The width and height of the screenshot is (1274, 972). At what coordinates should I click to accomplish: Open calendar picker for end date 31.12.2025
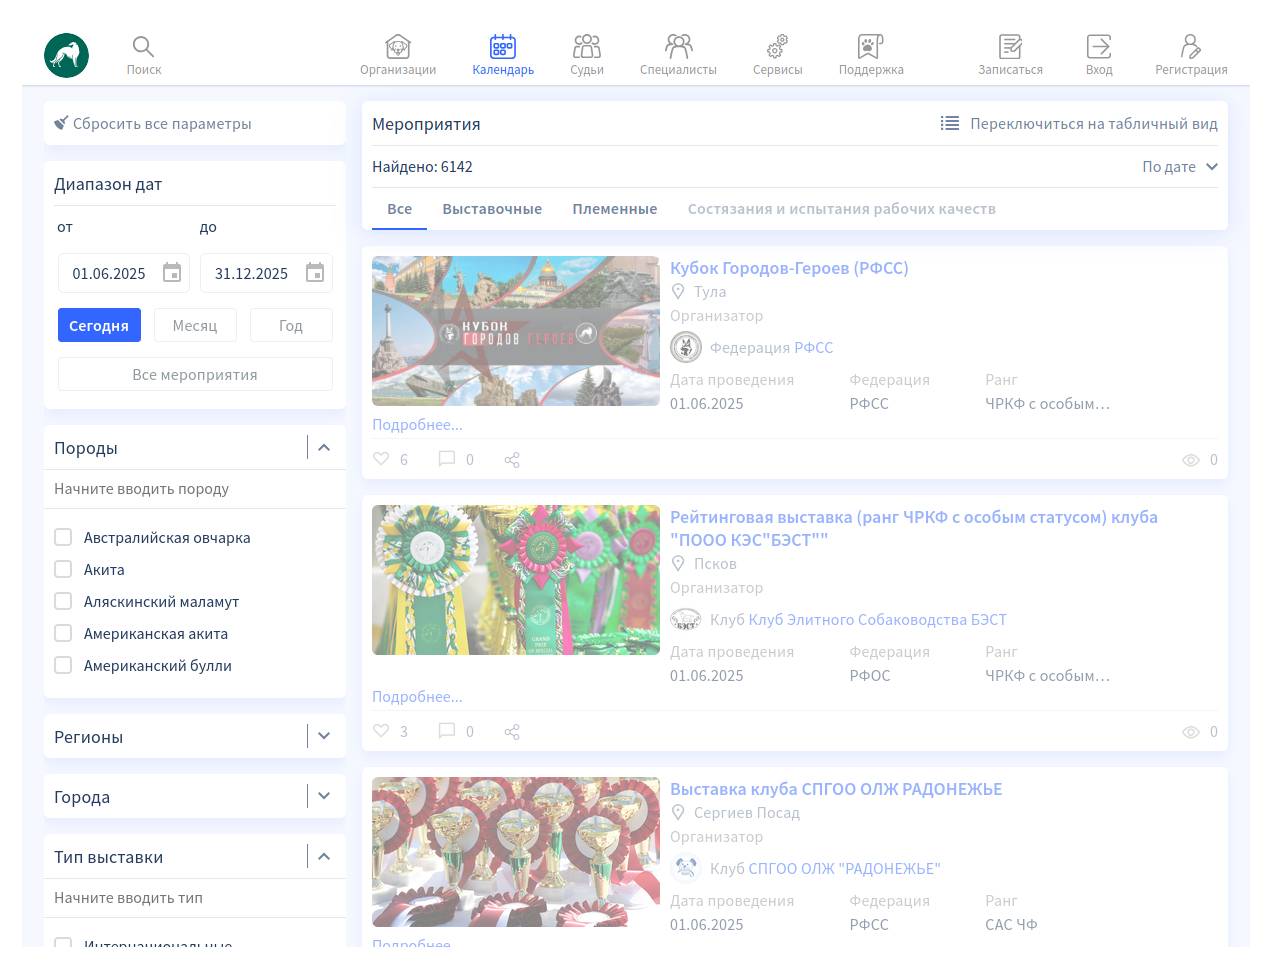315,273
